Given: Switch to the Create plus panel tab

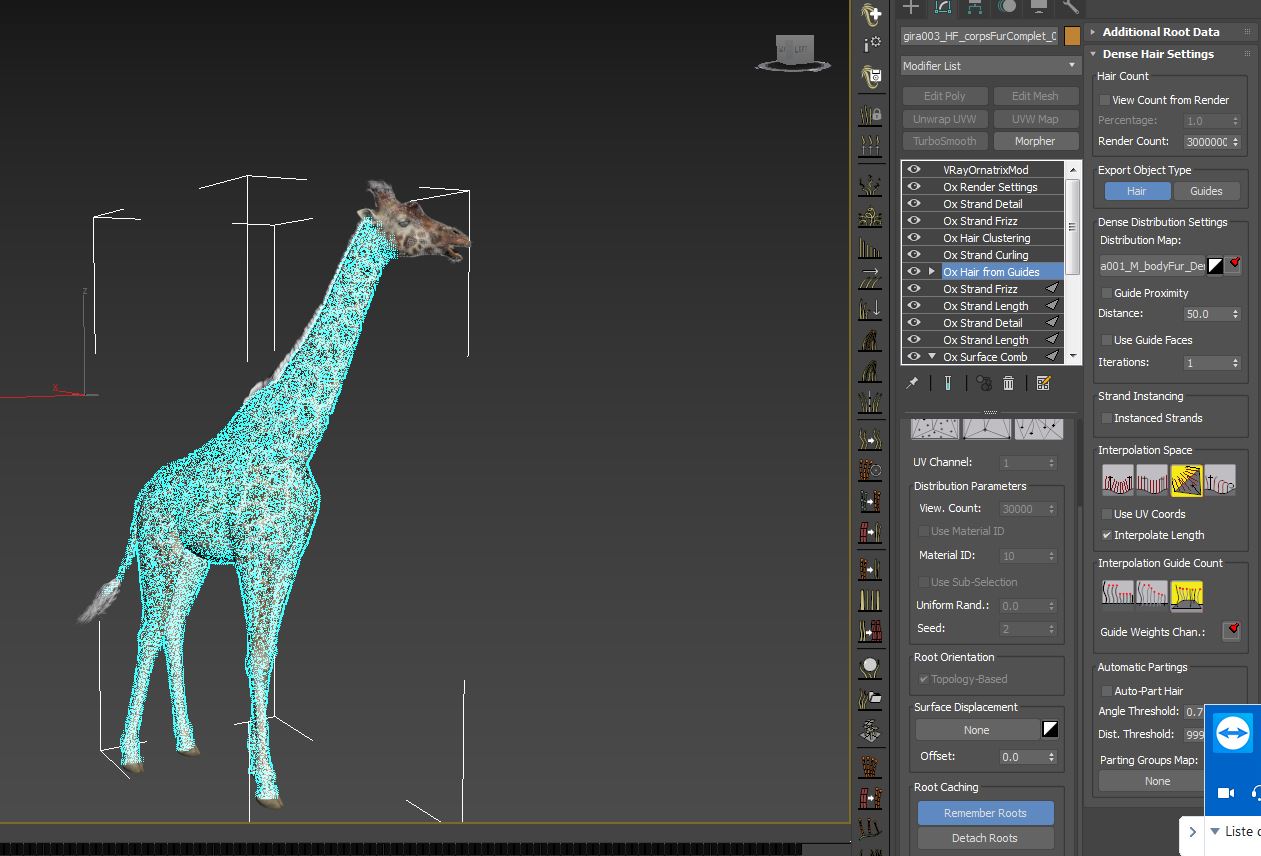Looking at the screenshot, I should coord(911,8).
